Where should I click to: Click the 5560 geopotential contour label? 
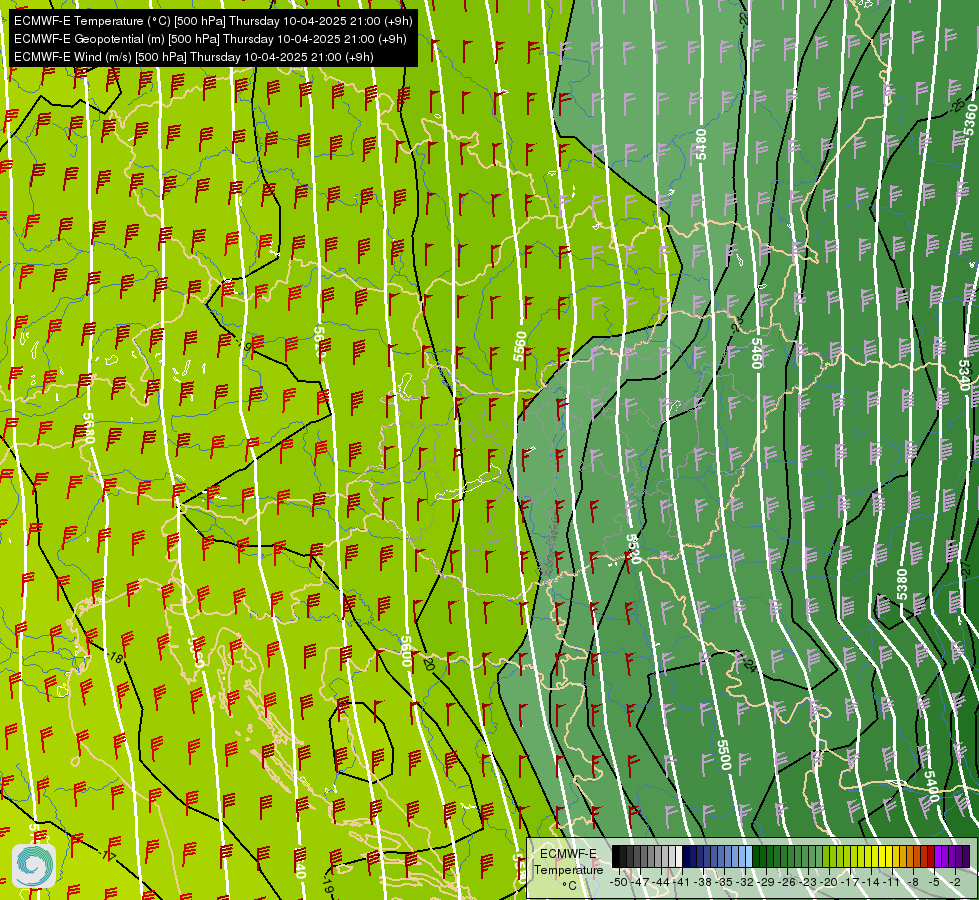(519, 346)
